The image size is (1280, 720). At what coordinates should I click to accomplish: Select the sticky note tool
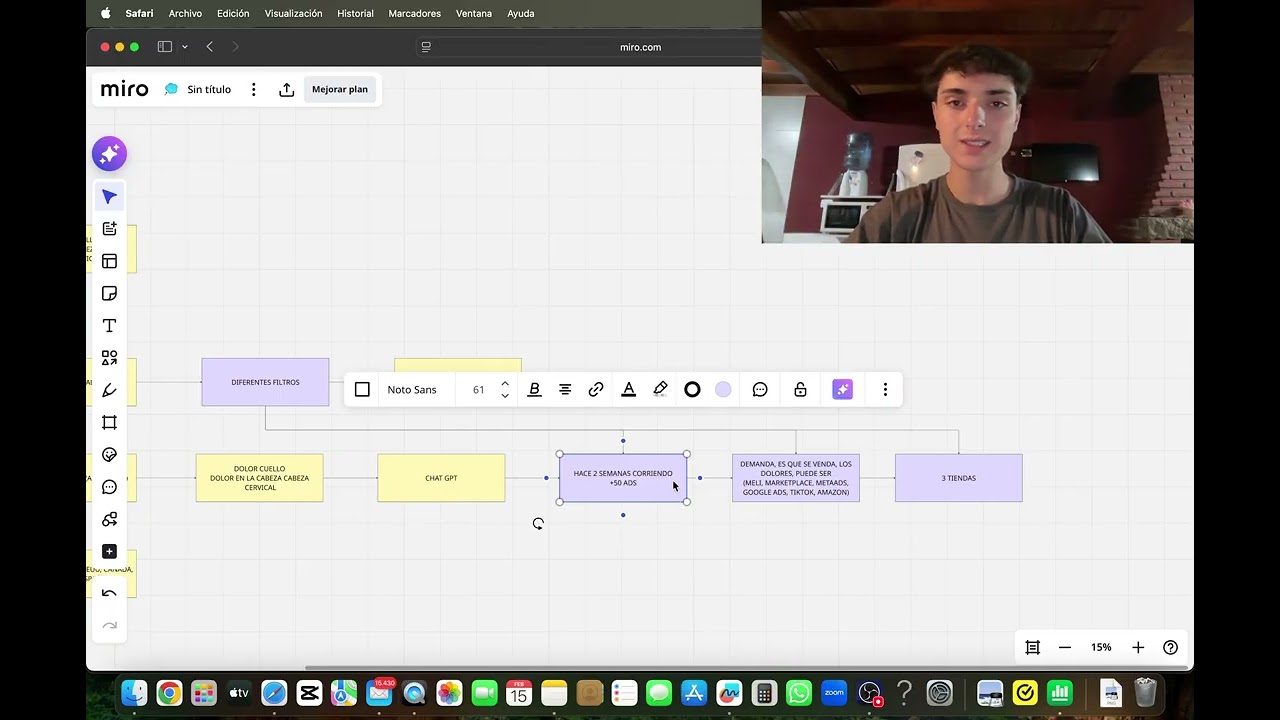click(x=109, y=293)
